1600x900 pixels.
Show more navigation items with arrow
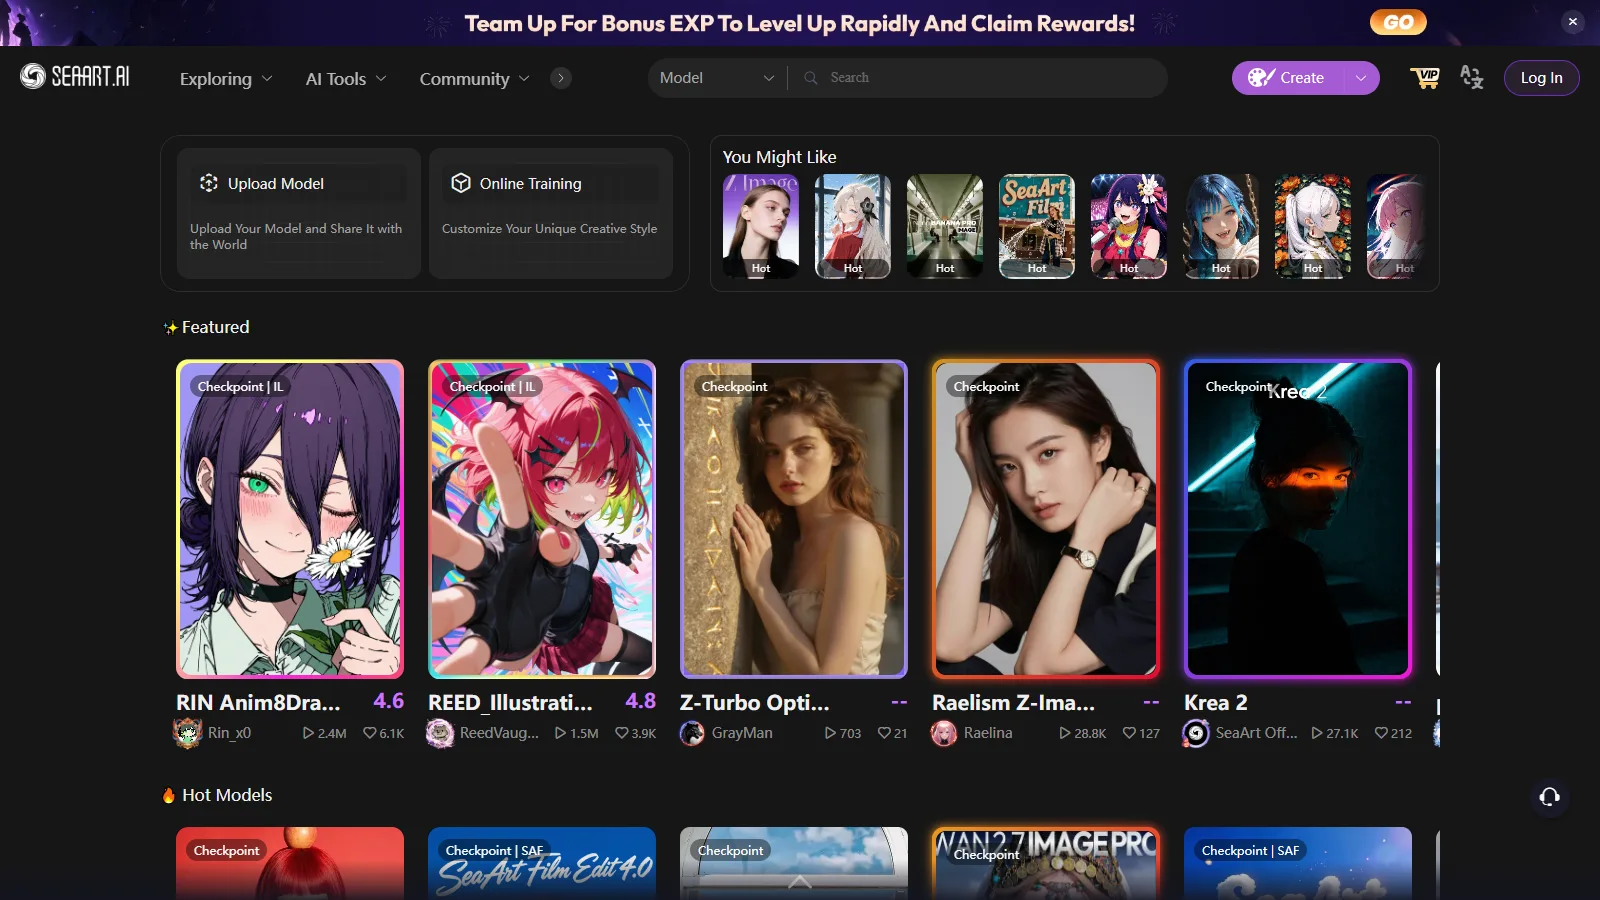coord(561,78)
